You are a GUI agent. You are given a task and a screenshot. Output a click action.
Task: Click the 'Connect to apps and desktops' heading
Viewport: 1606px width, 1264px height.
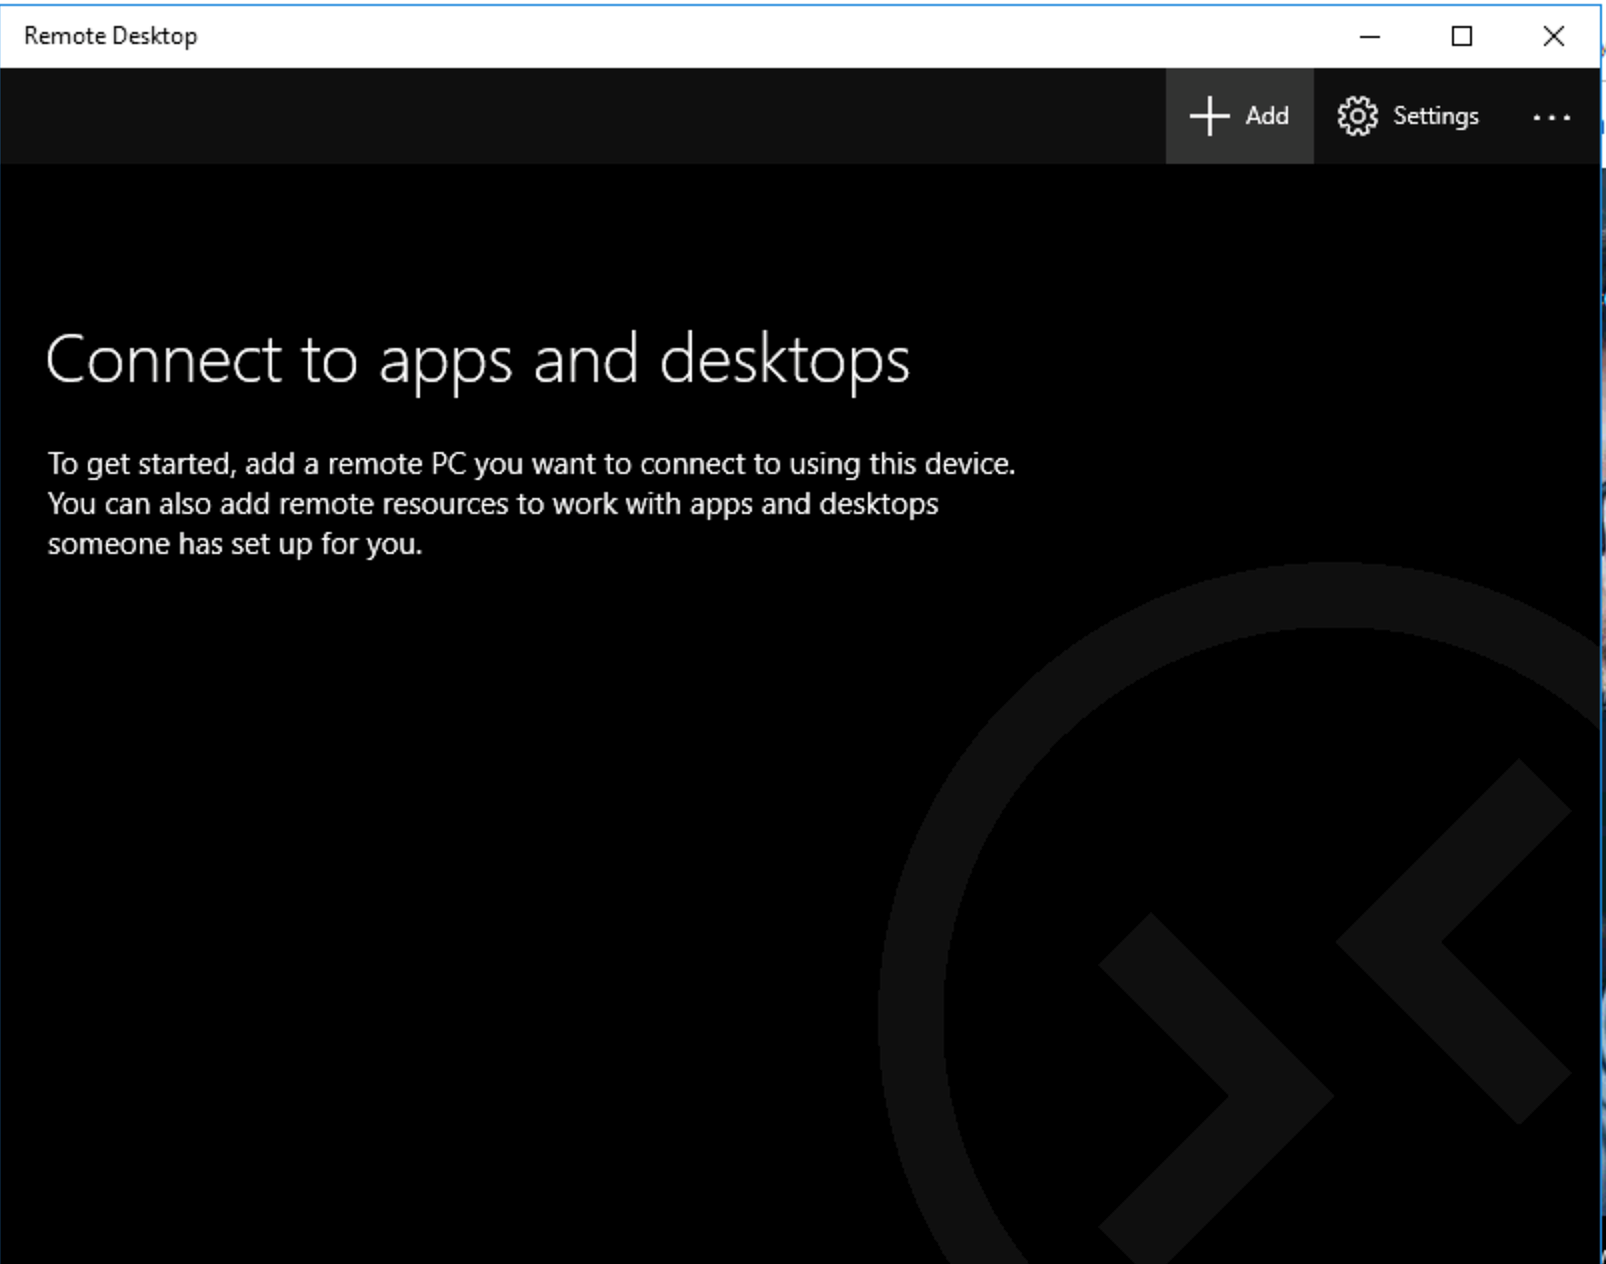pyautogui.click(x=478, y=360)
